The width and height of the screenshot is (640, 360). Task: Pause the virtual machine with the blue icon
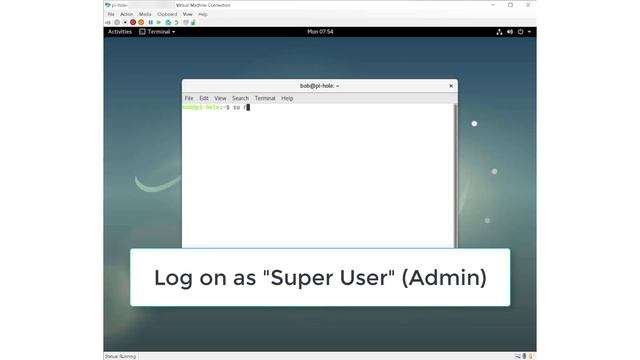click(151, 22)
